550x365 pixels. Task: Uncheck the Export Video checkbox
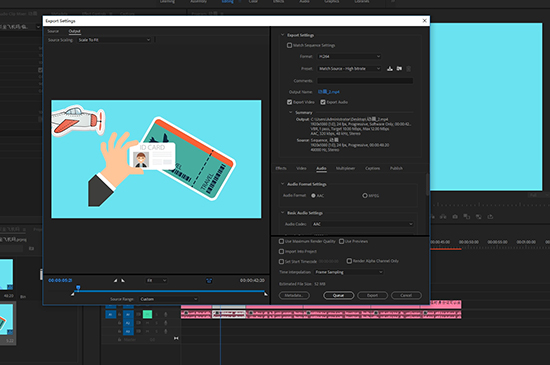click(x=289, y=102)
